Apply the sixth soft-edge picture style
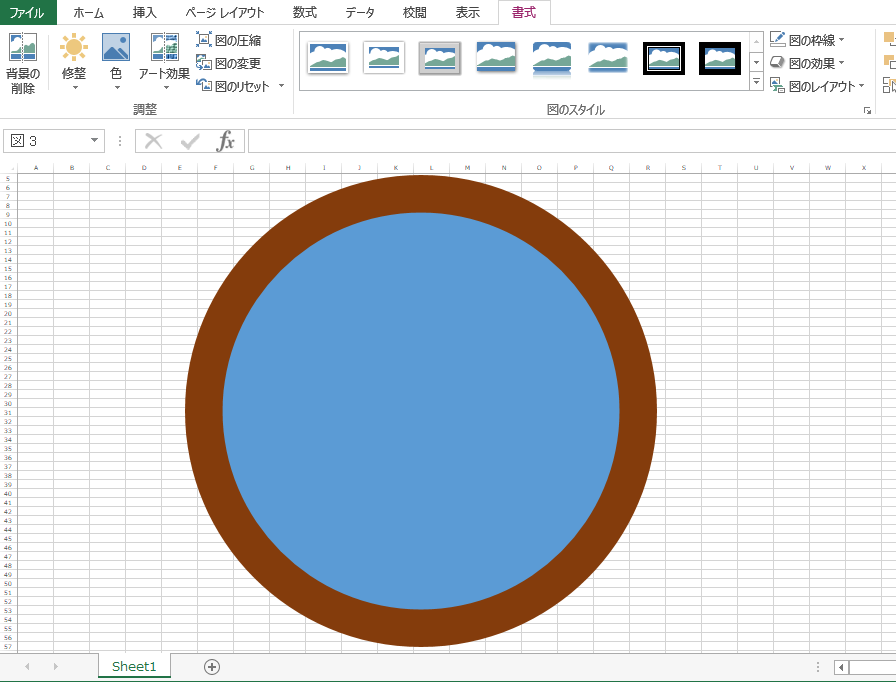 [607, 58]
